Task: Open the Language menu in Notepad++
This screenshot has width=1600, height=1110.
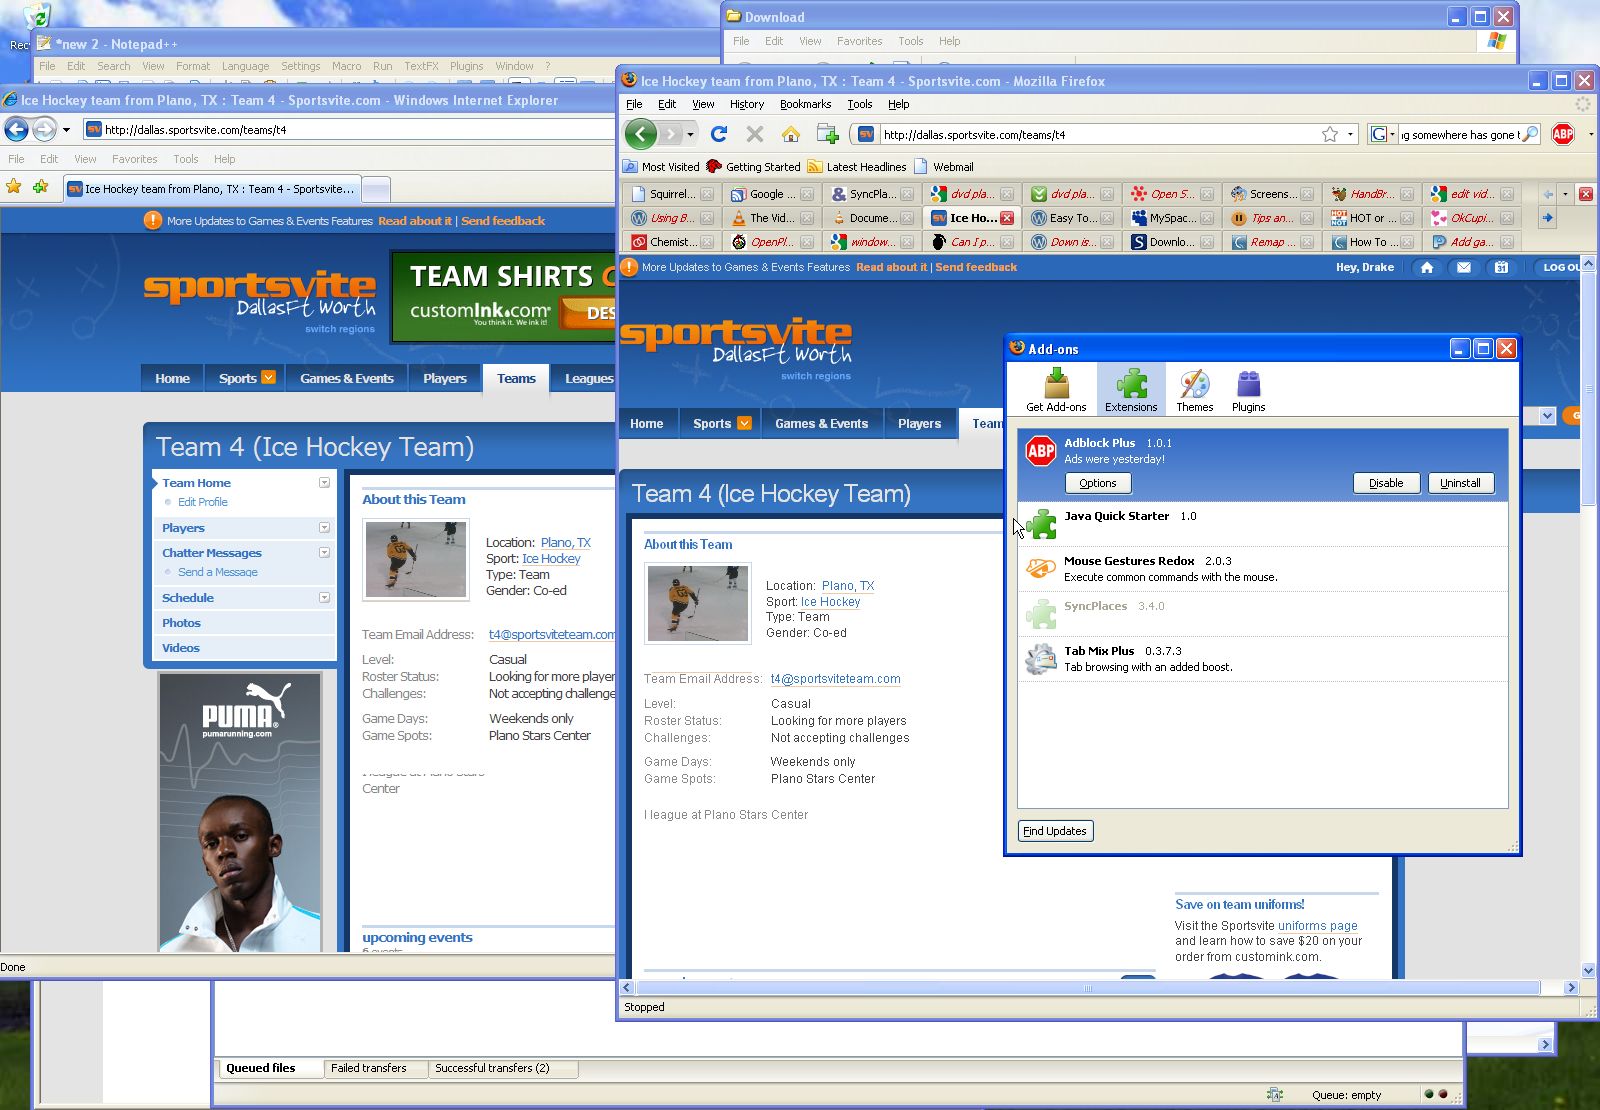Action: pyautogui.click(x=245, y=66)
